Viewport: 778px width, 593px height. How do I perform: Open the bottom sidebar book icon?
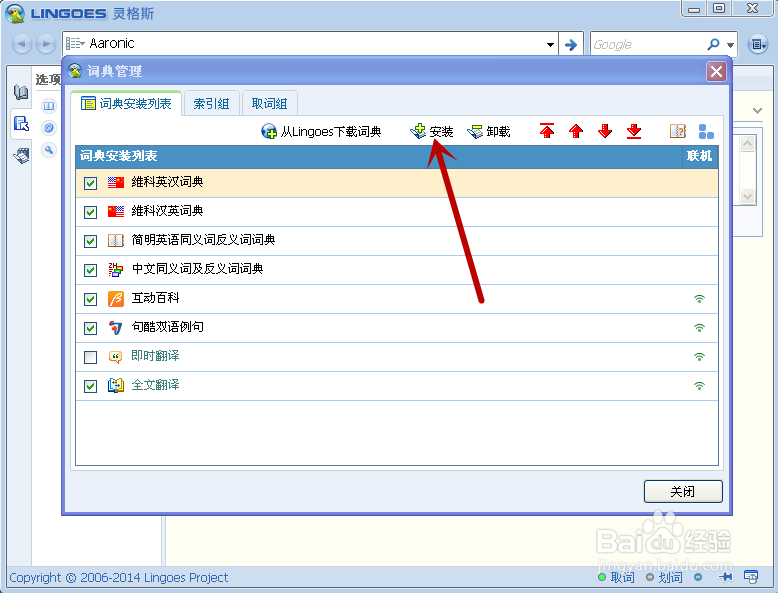pos(21,156)
